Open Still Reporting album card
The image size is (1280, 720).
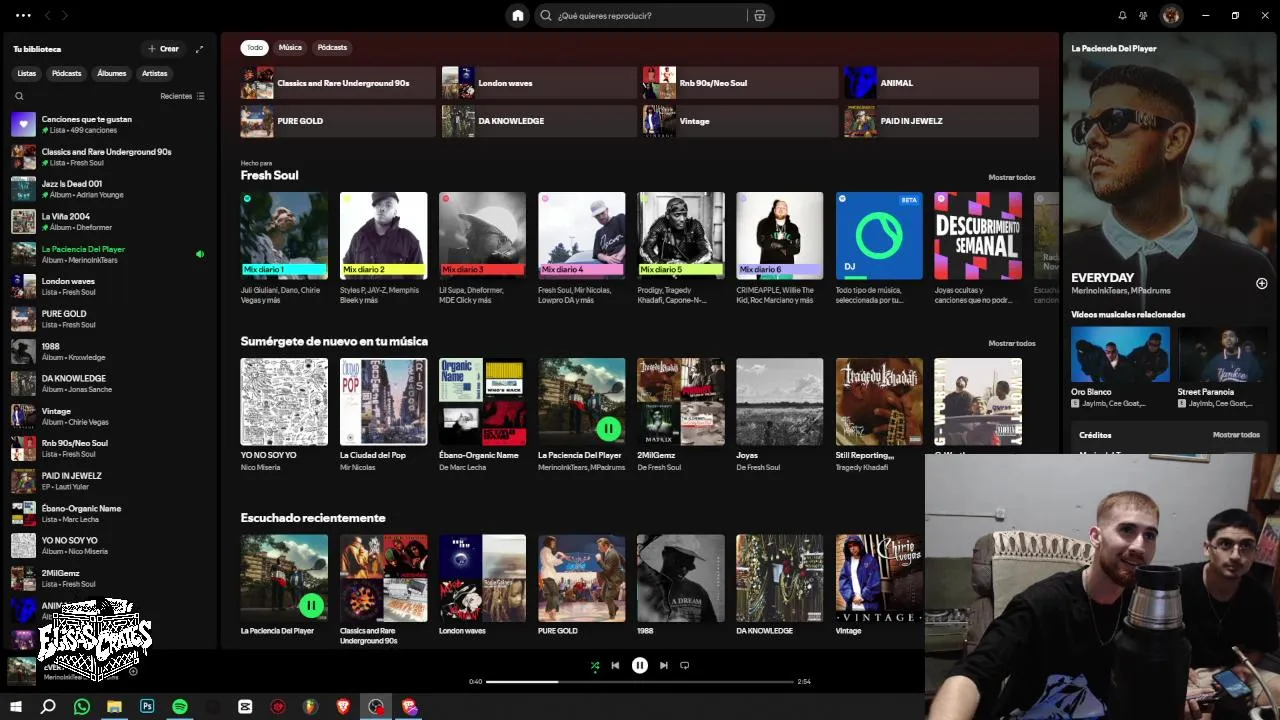coord(879,414)
